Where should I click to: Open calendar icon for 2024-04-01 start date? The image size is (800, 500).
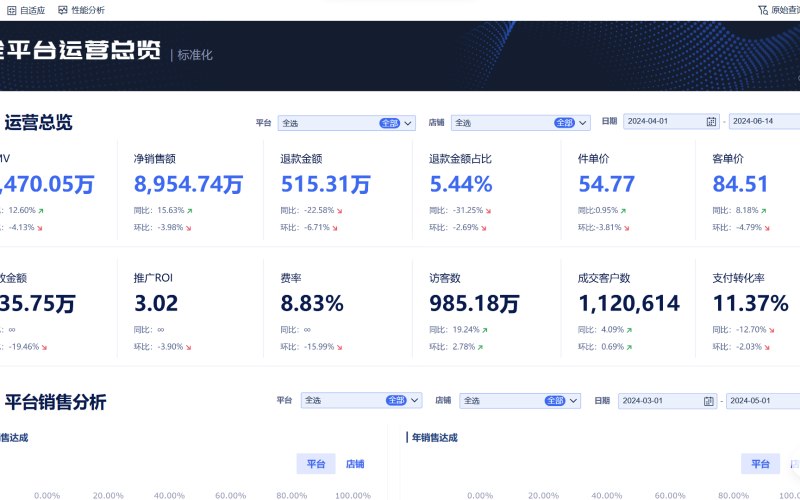711,121
